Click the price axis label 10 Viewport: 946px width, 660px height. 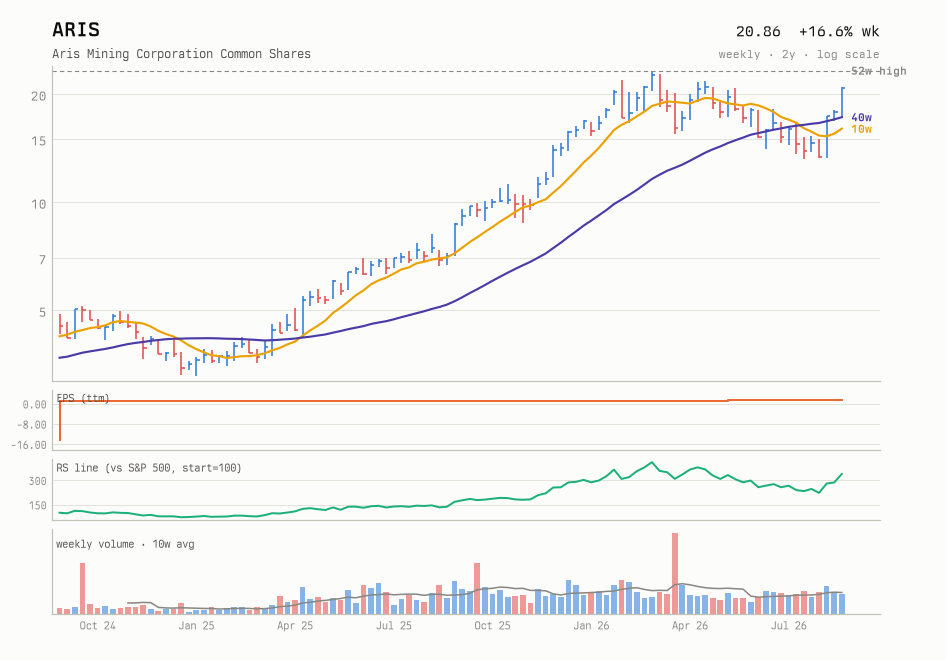39,204
